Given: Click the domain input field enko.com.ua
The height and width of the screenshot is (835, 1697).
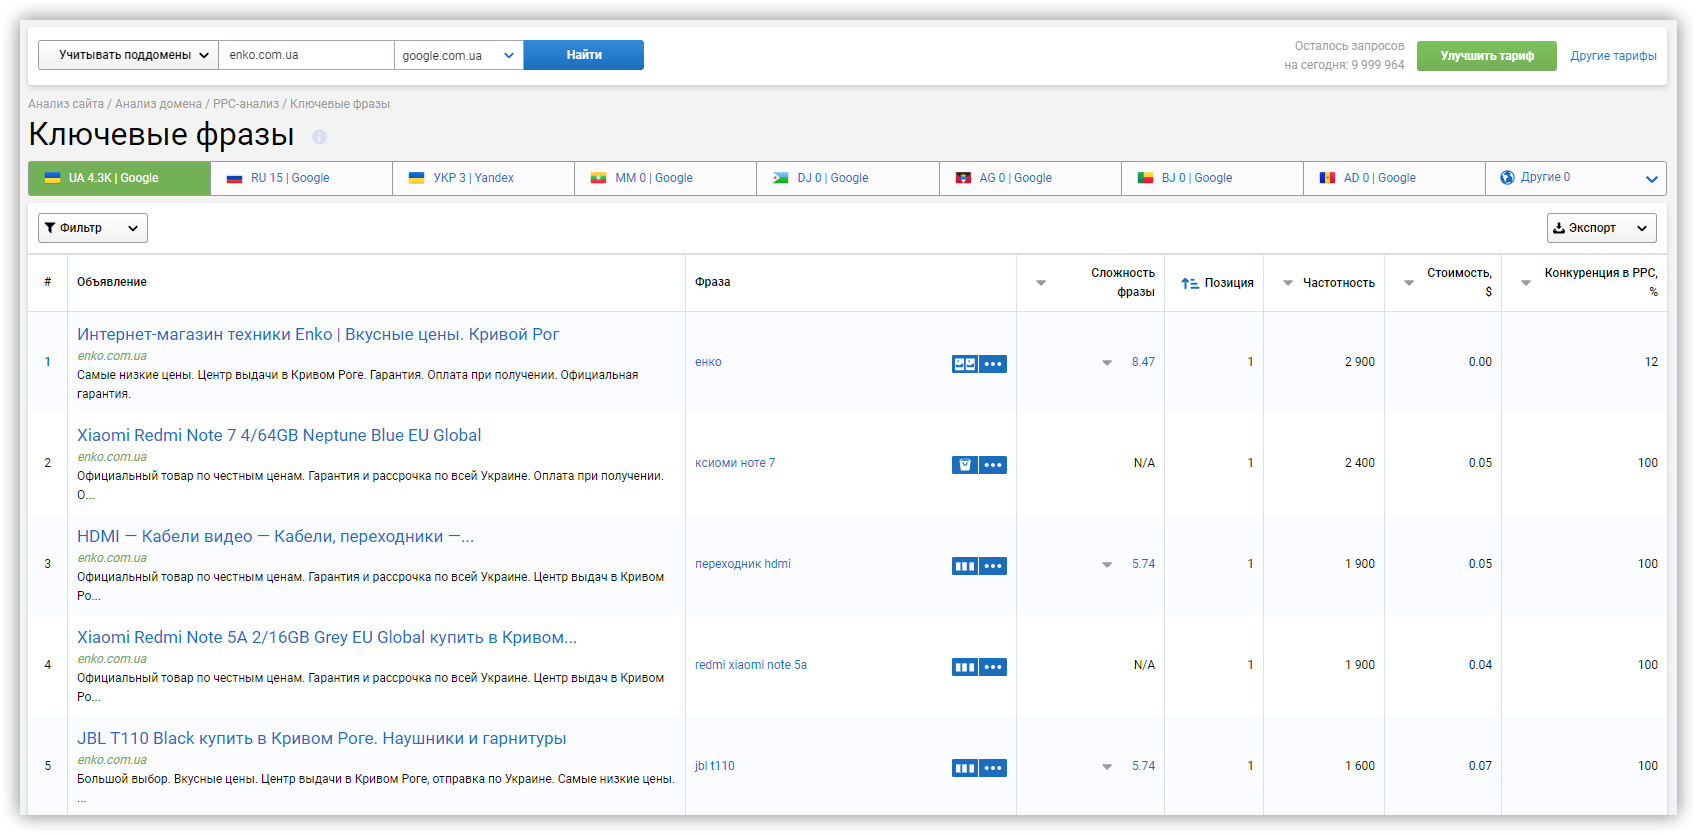Looking at the screenshot, I should 307,55.
